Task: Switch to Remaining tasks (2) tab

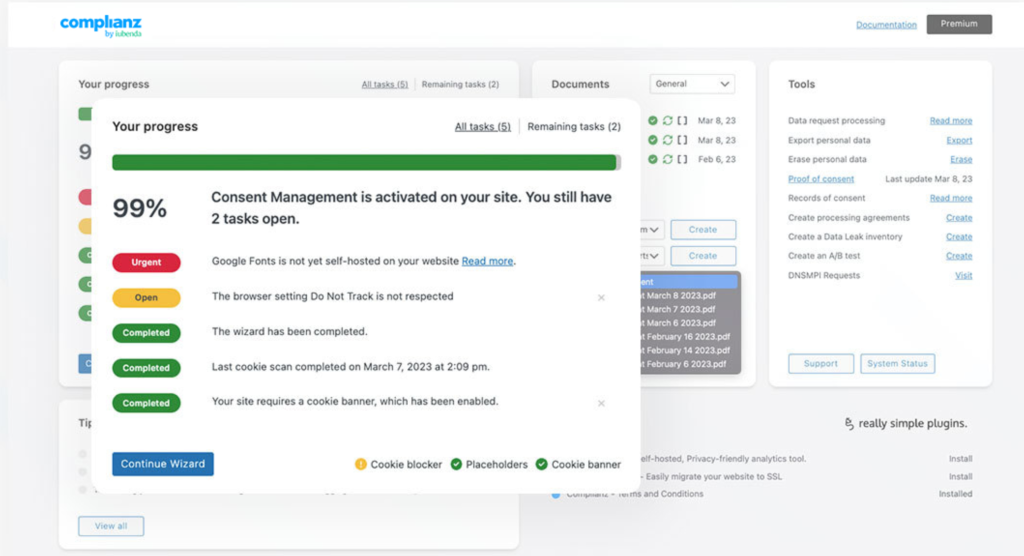Action: [x=574, y=127]
